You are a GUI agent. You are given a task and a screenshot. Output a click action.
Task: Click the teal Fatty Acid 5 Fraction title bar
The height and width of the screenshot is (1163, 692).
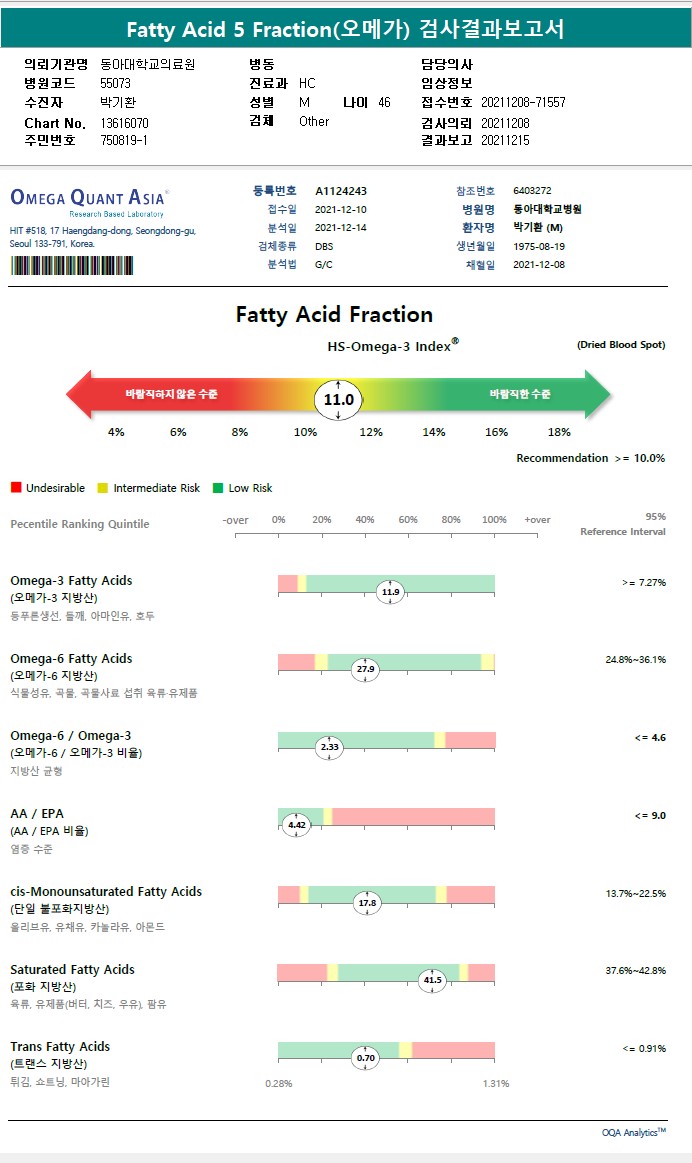tap(346, 29)
